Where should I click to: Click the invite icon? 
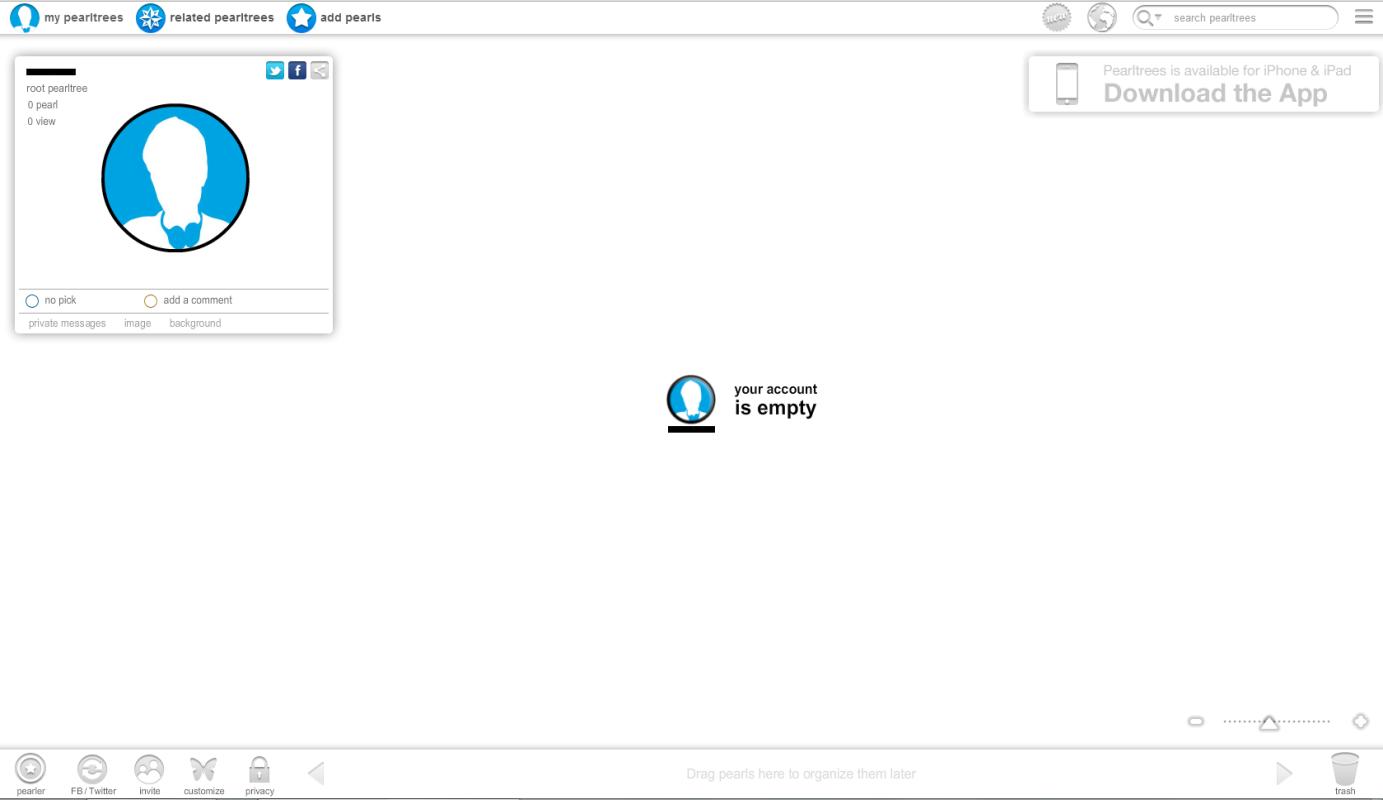(149, 774)
